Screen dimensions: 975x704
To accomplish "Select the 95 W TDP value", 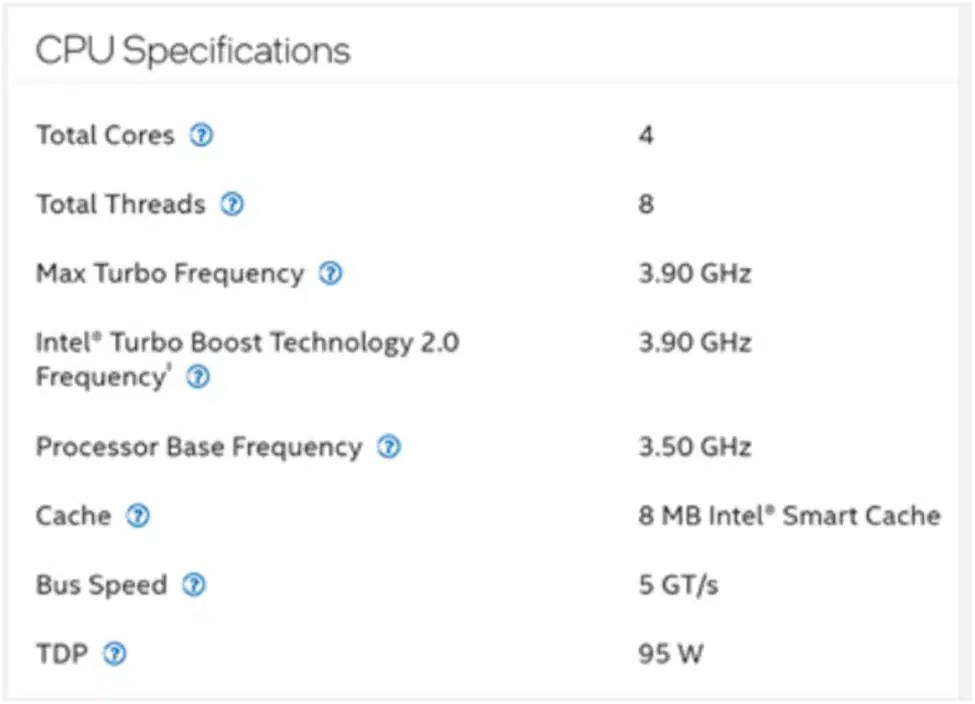I will [x=671, y=654].
